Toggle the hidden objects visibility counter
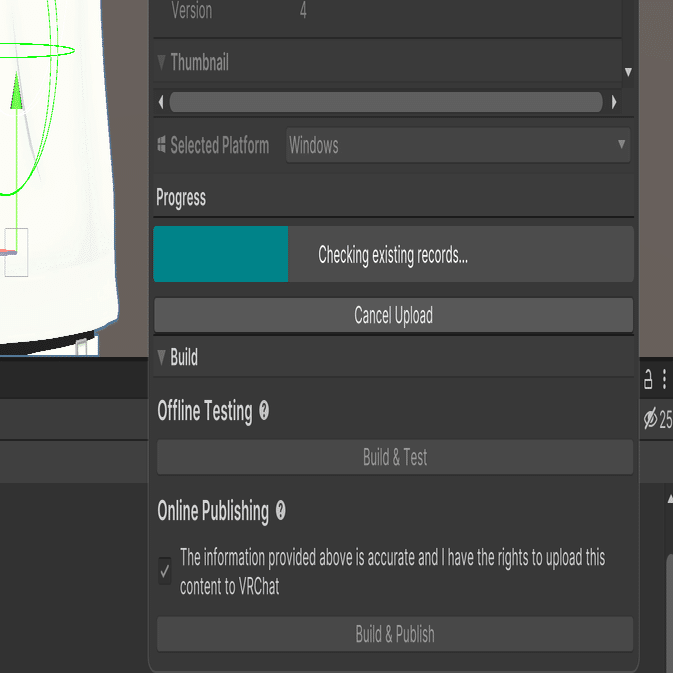Viewport: 673px width, 673px height. [x=658, y=419]
